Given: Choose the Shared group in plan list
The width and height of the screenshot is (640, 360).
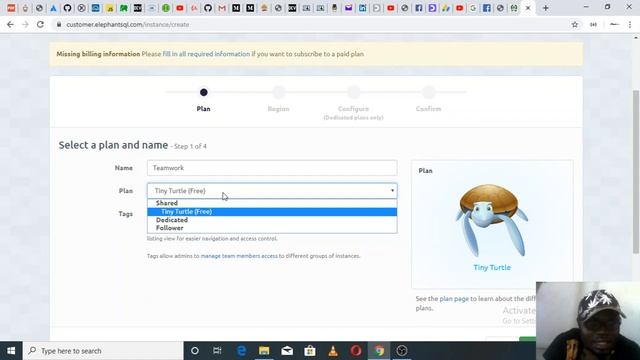Looking at the screenshot, I should [x=167, y=203].
